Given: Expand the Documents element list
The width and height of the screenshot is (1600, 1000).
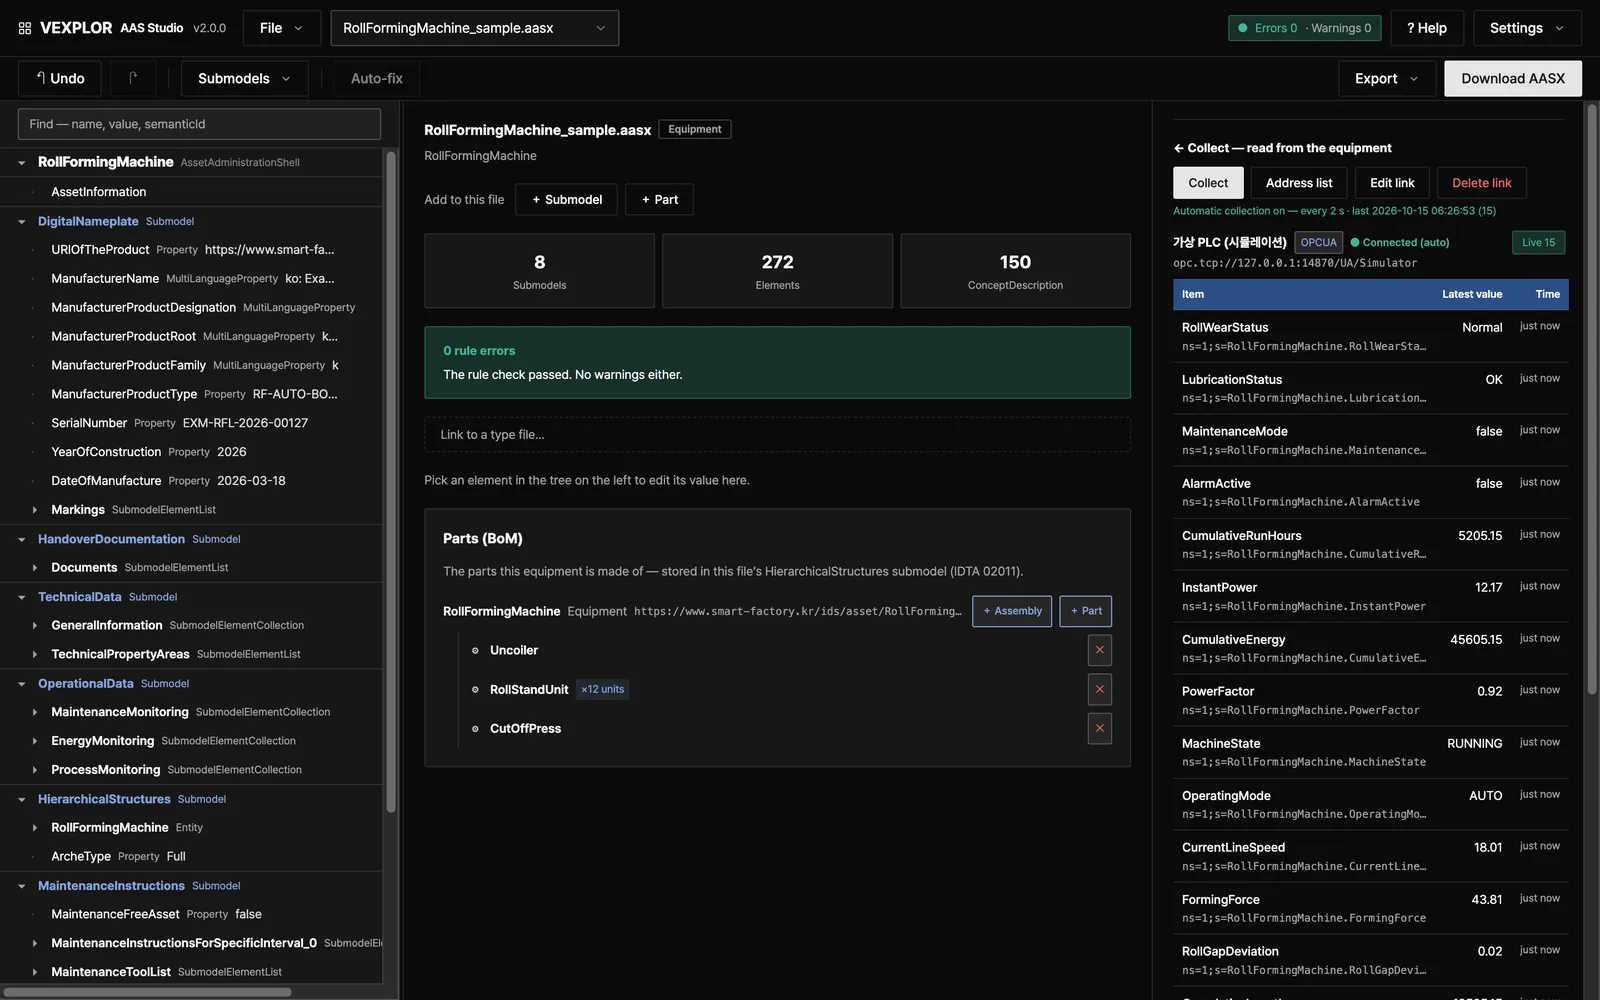Looking at the screenshot, I should (x=35, y=568).
